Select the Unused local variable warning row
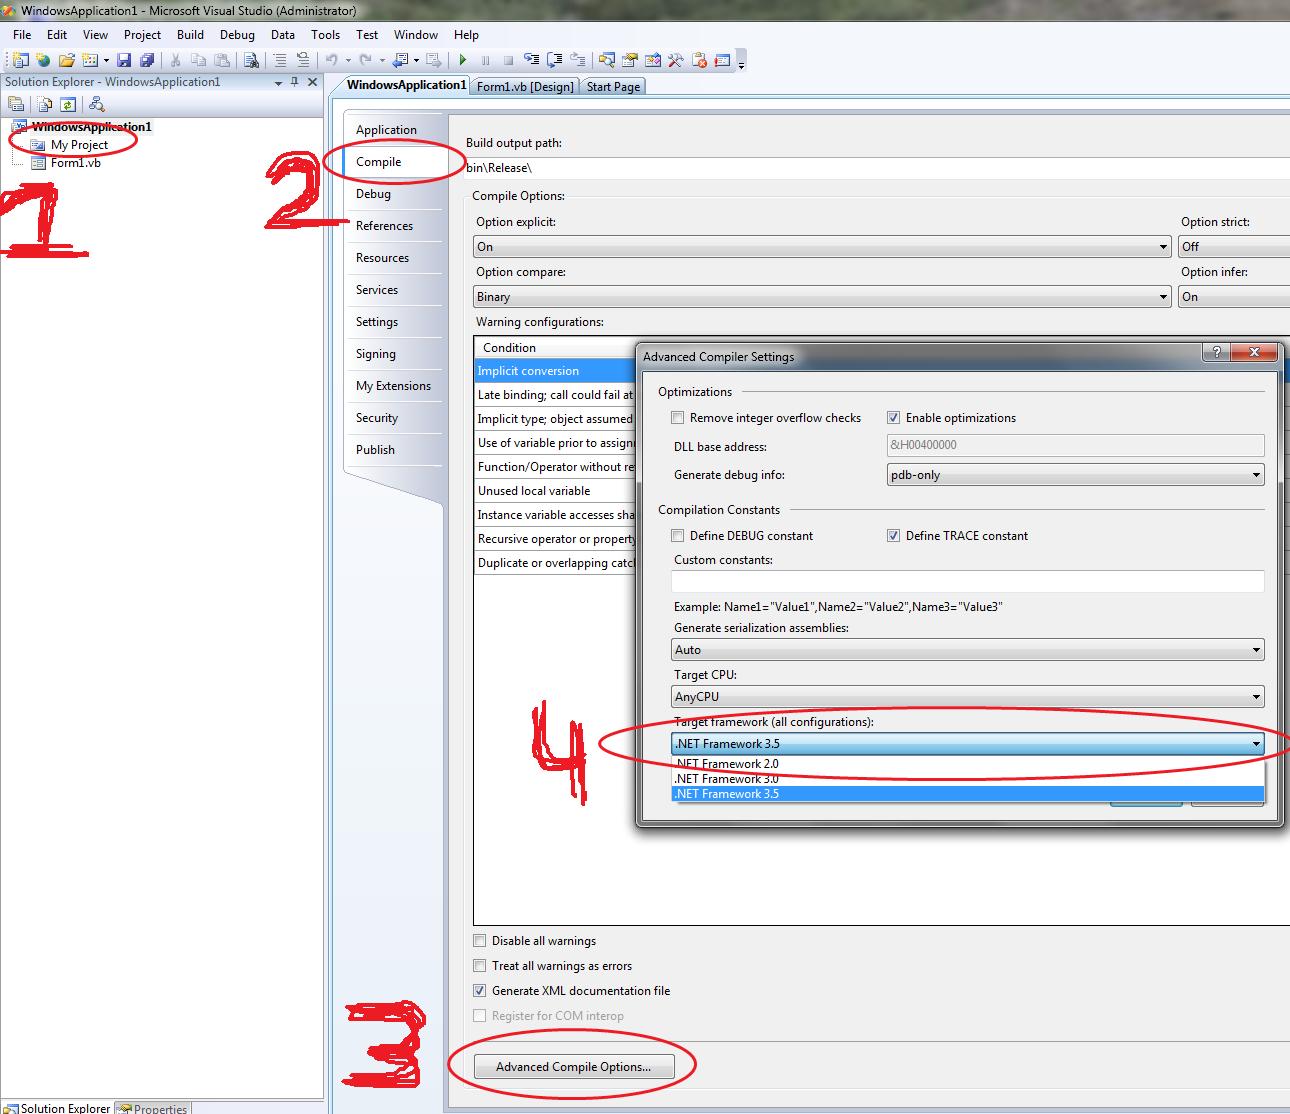1290x1114 pixels. point(556,491)
